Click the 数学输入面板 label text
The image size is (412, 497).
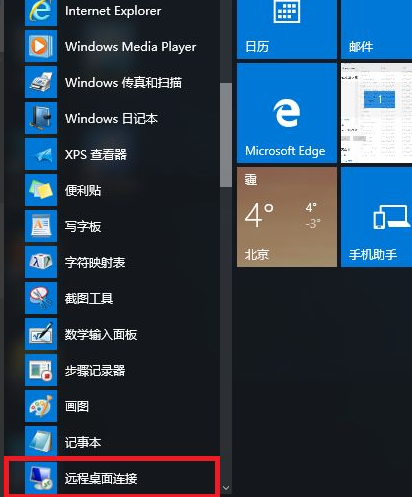[101, 334]
